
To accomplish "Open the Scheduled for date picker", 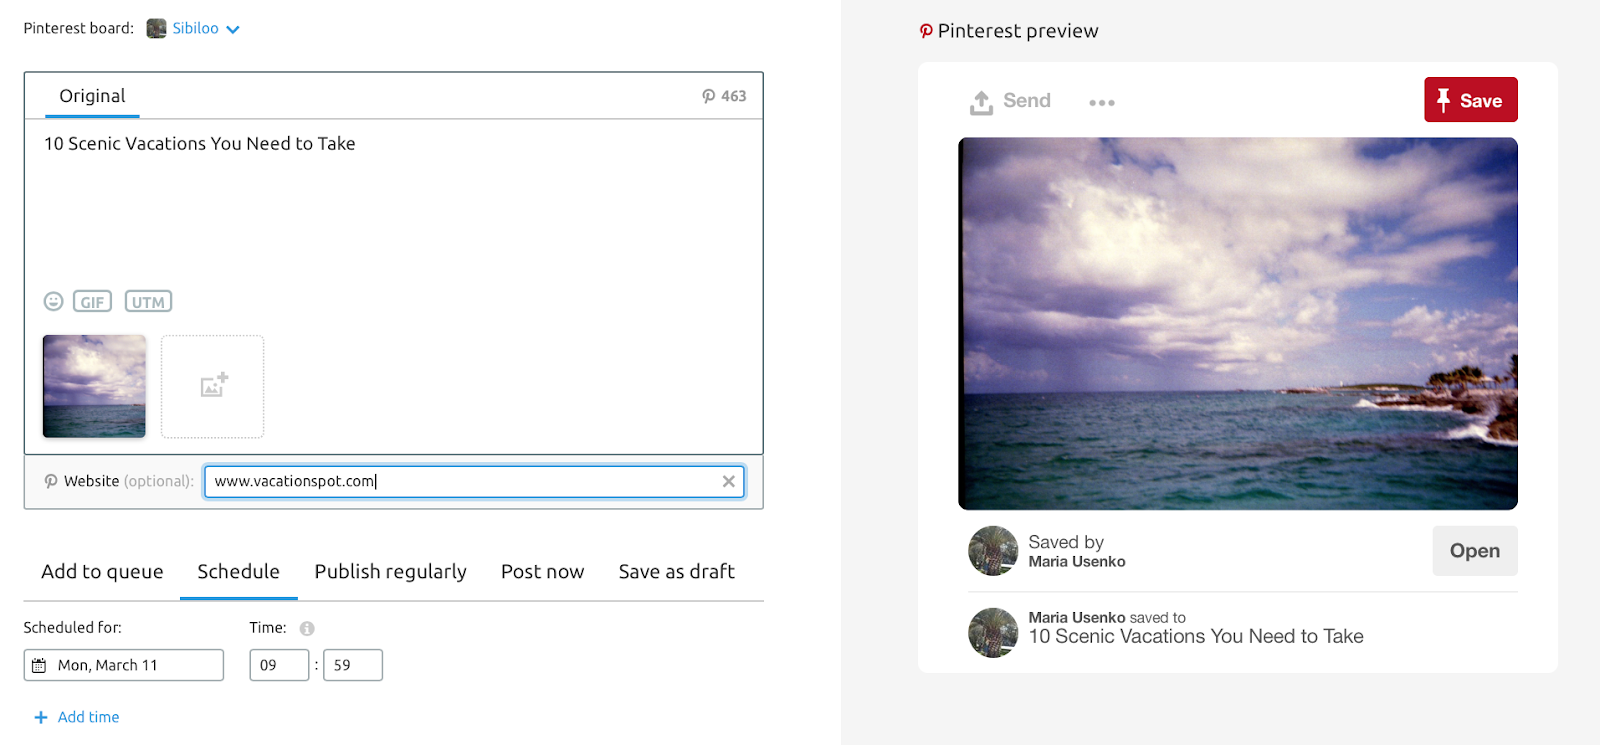I will (124, 665).
